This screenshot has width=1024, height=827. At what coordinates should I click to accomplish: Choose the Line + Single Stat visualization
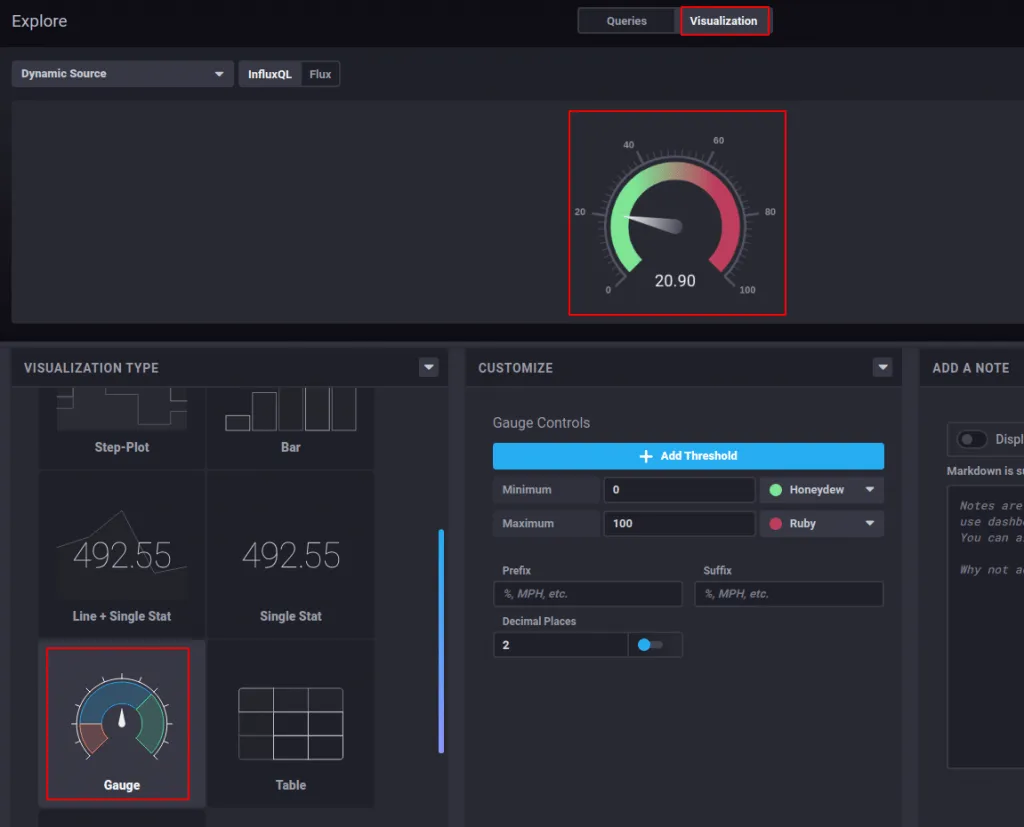121,555
